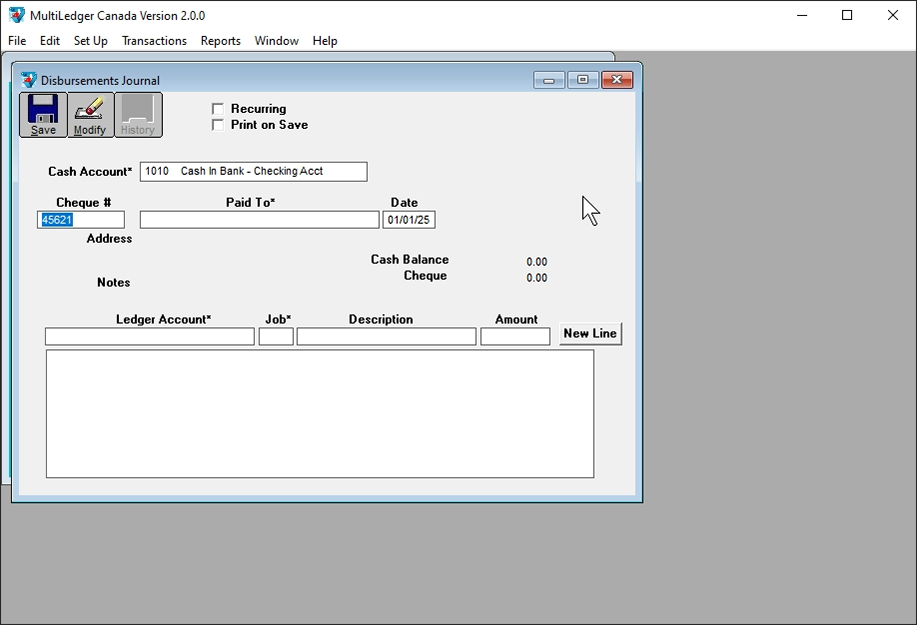917x625 pixels.
Task: Click the Amount input field
Action: point(515,337)
